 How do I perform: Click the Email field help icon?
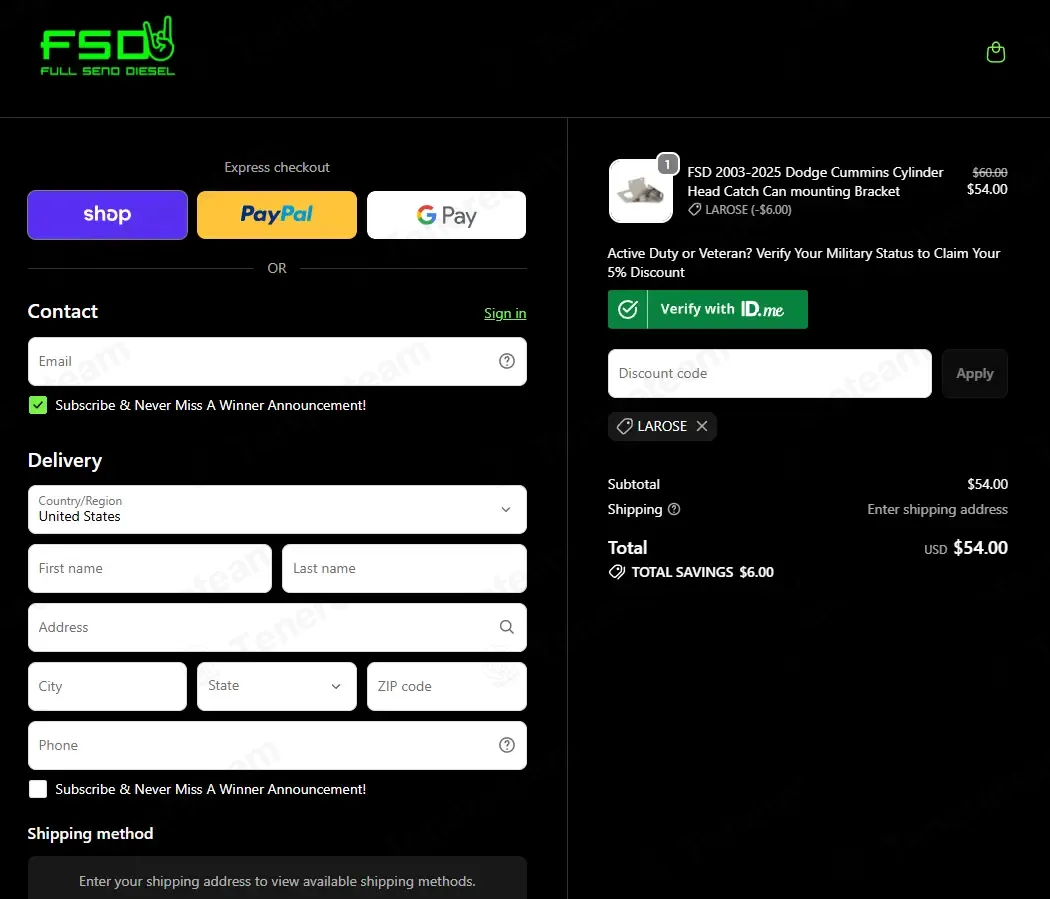(507, 361)
